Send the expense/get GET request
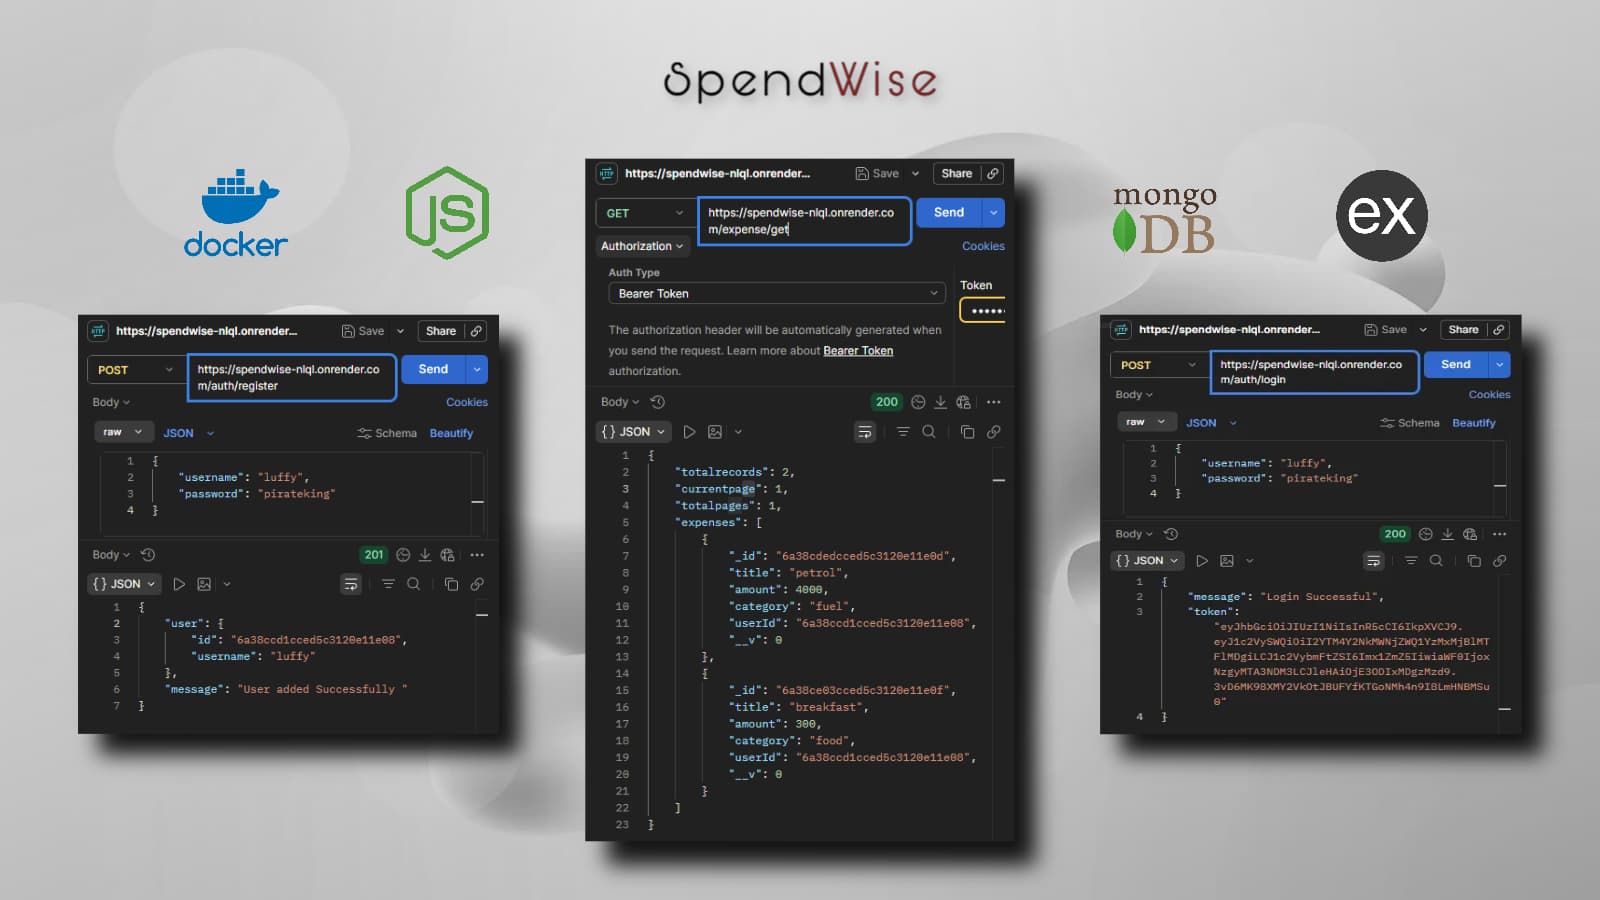 point(949,213)
